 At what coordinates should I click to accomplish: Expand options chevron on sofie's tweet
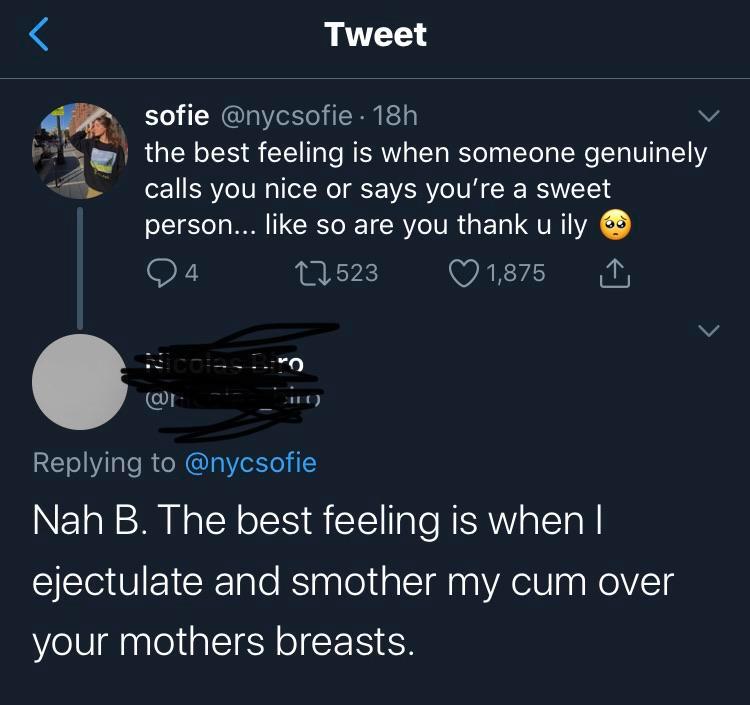707,117
